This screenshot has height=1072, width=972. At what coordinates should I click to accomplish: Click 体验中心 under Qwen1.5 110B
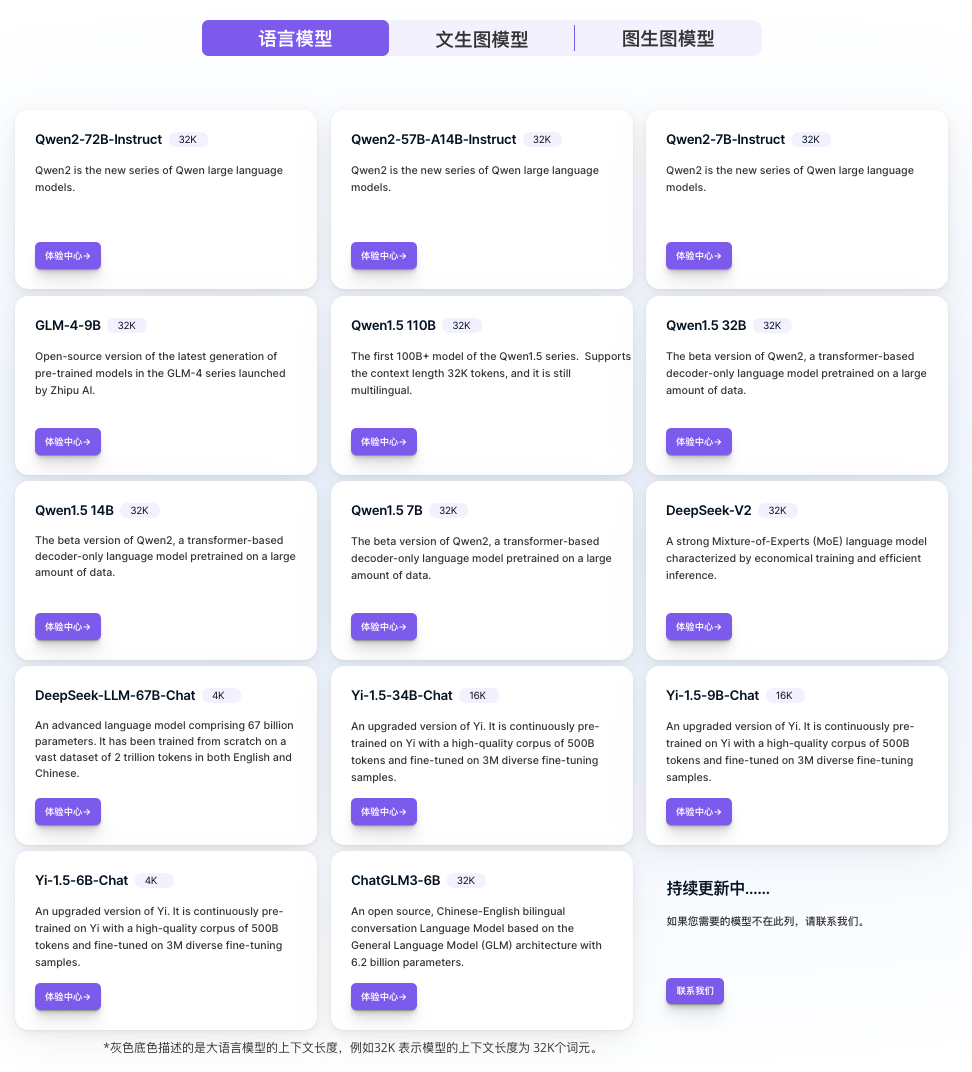(x=383, y=442)
